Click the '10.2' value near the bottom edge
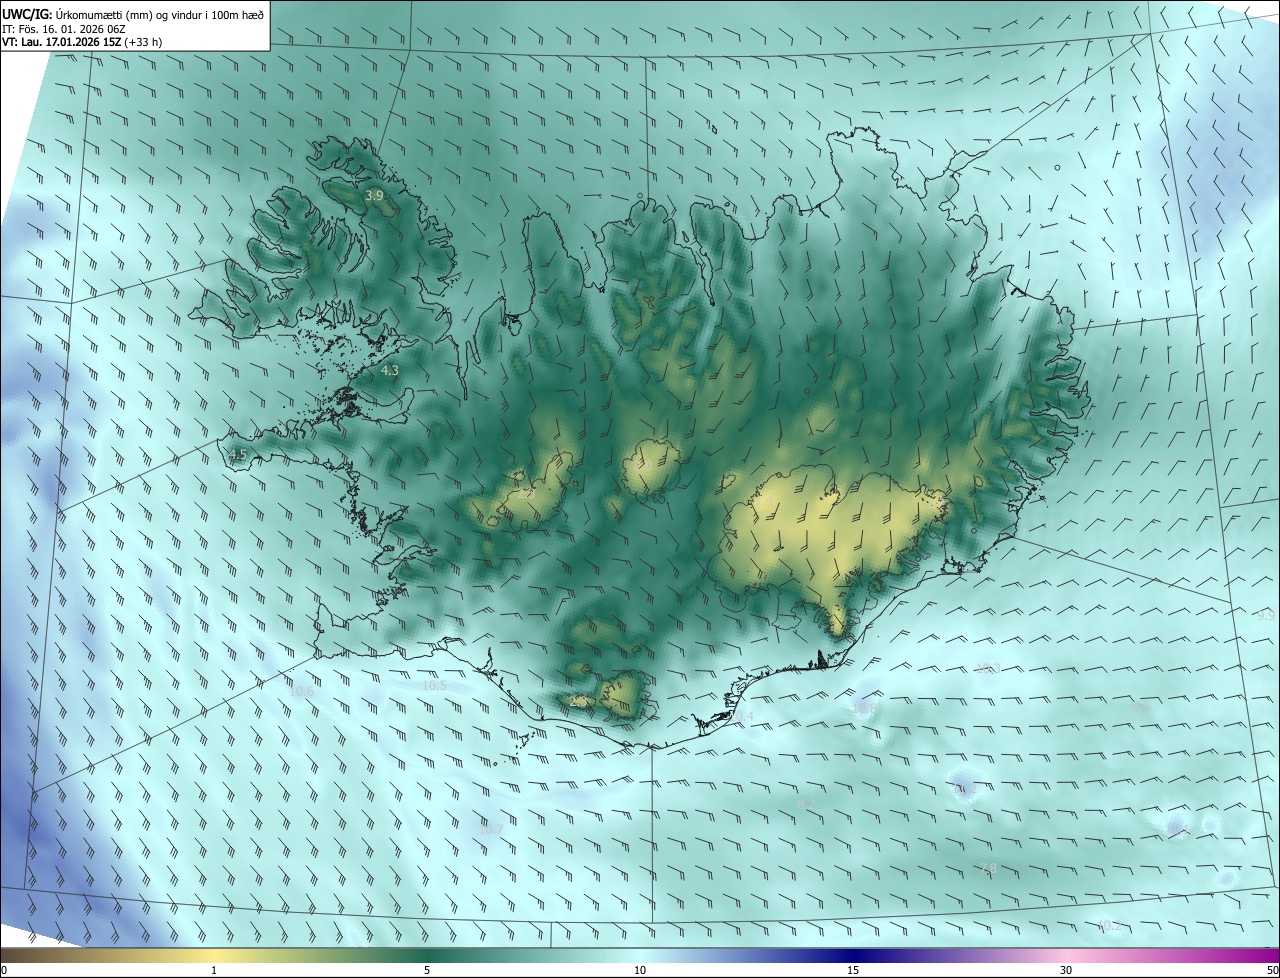The height and width of the screenshot is (978, 1280). coord(1108,926)
